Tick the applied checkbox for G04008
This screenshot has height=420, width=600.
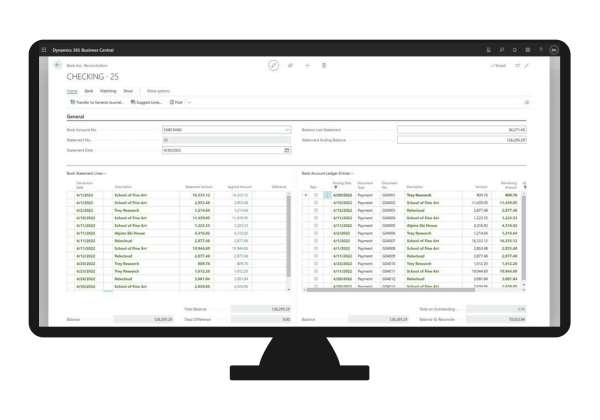[316, 248]
